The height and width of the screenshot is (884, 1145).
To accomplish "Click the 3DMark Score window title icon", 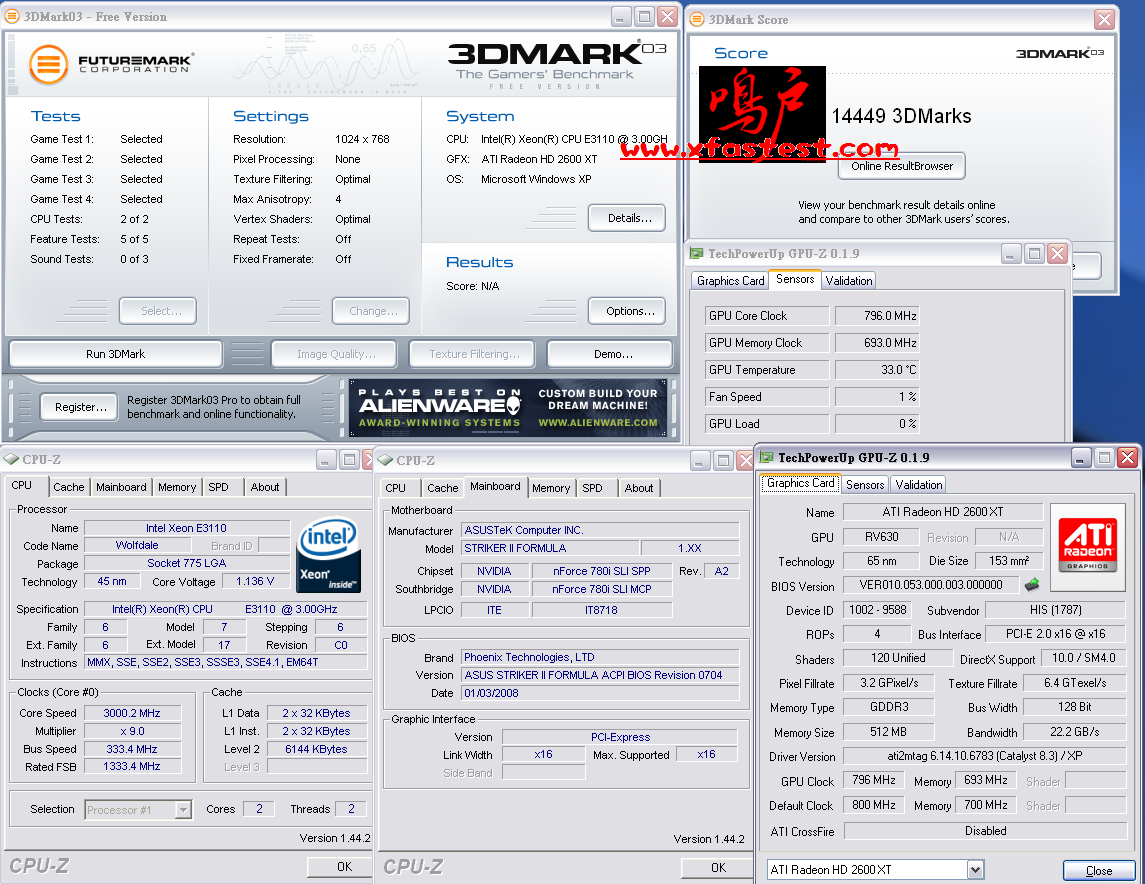I will coord(697,19).
